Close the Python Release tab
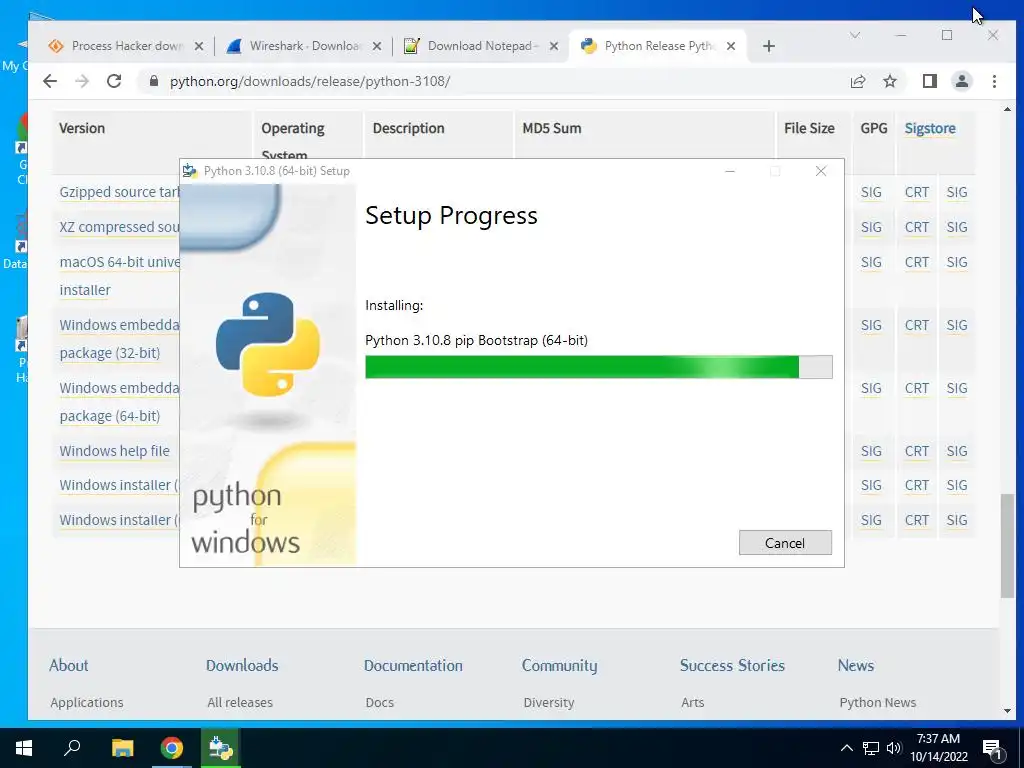Image resolution: width=1024 pixels, height=768 pixels. coord(731,46)
